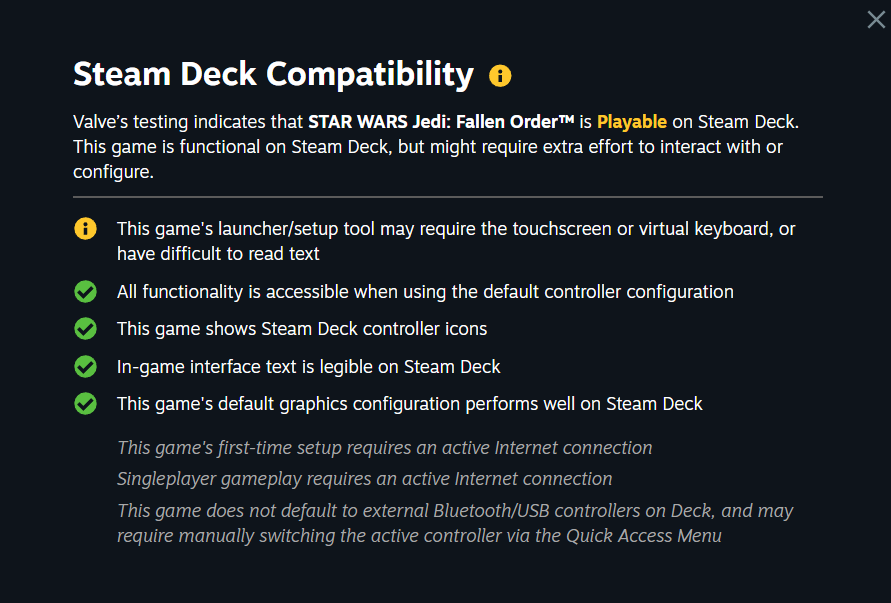
Task: Click the checkmark for legible in-game text
Action: tap(85, 366)
